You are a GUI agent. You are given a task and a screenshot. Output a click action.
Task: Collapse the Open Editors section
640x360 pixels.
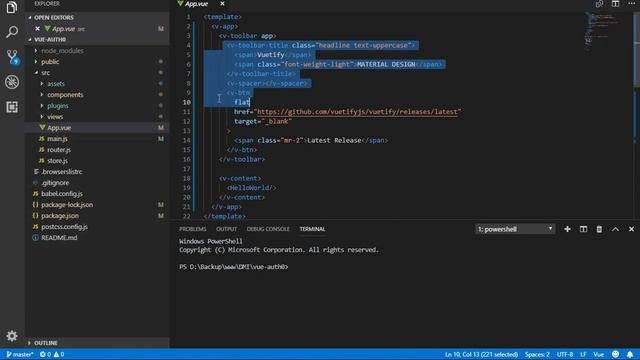pos(54,18)
